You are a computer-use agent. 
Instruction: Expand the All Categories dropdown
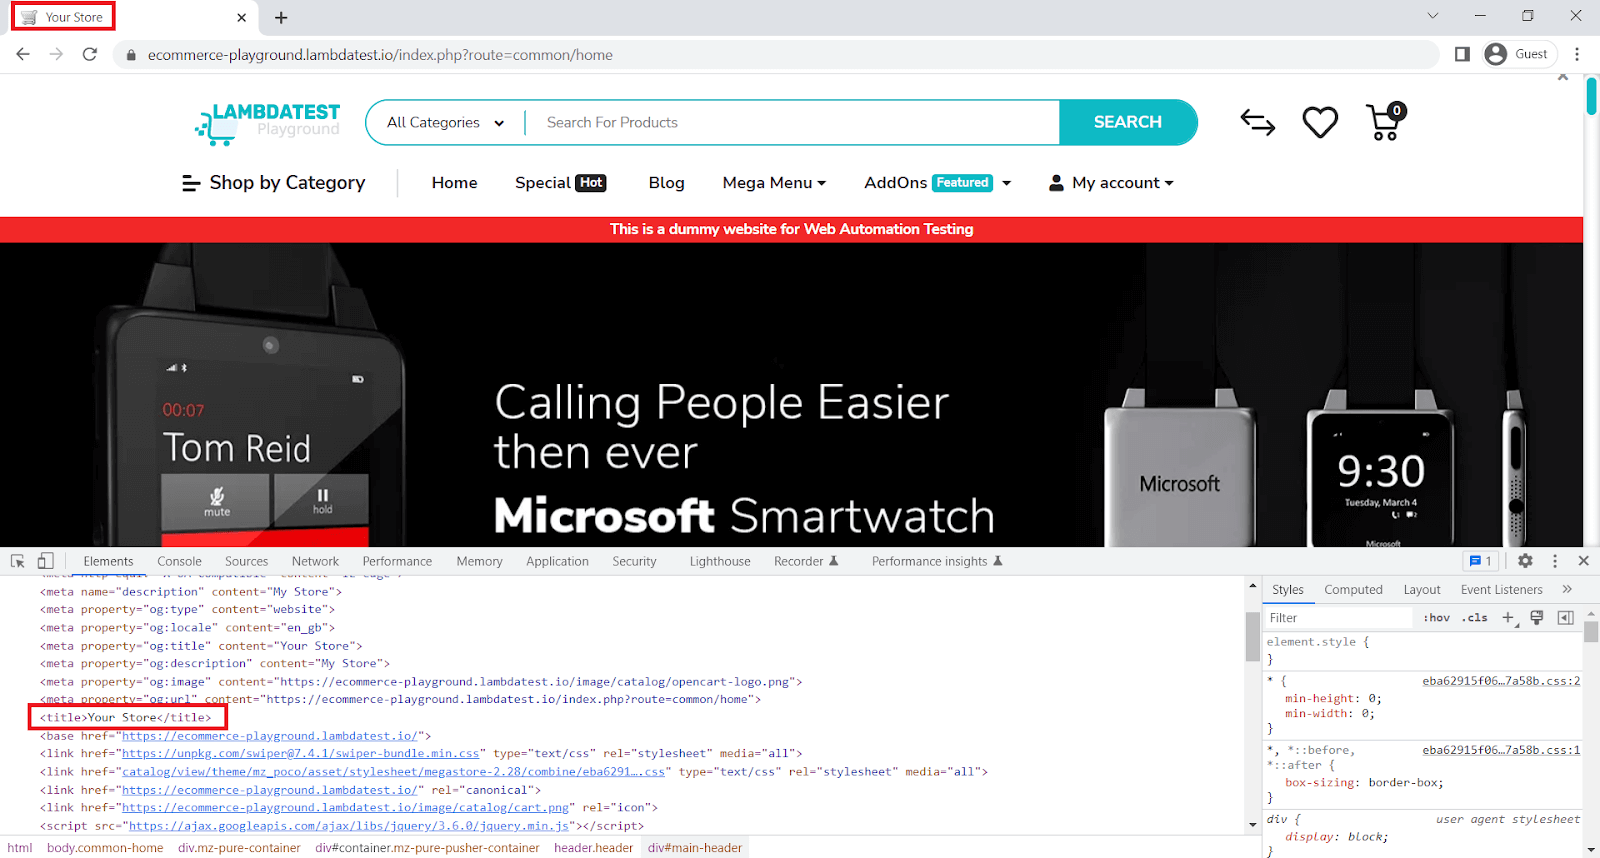point(445,122)
